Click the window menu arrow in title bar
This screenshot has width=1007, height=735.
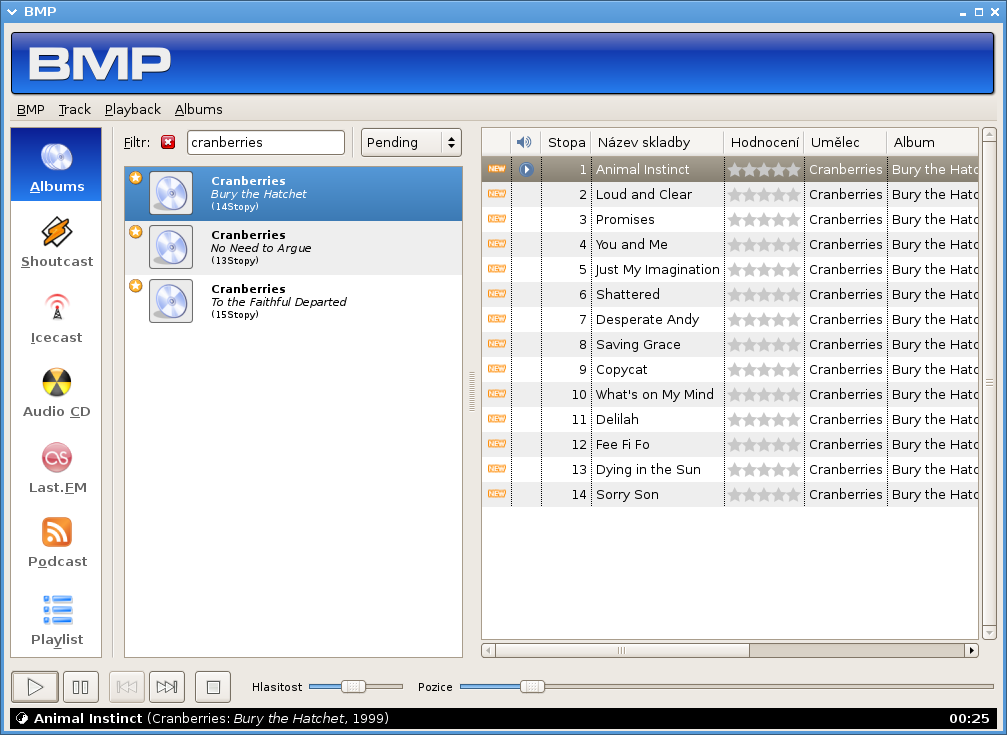pyautogui.click(x=12, y=12)
